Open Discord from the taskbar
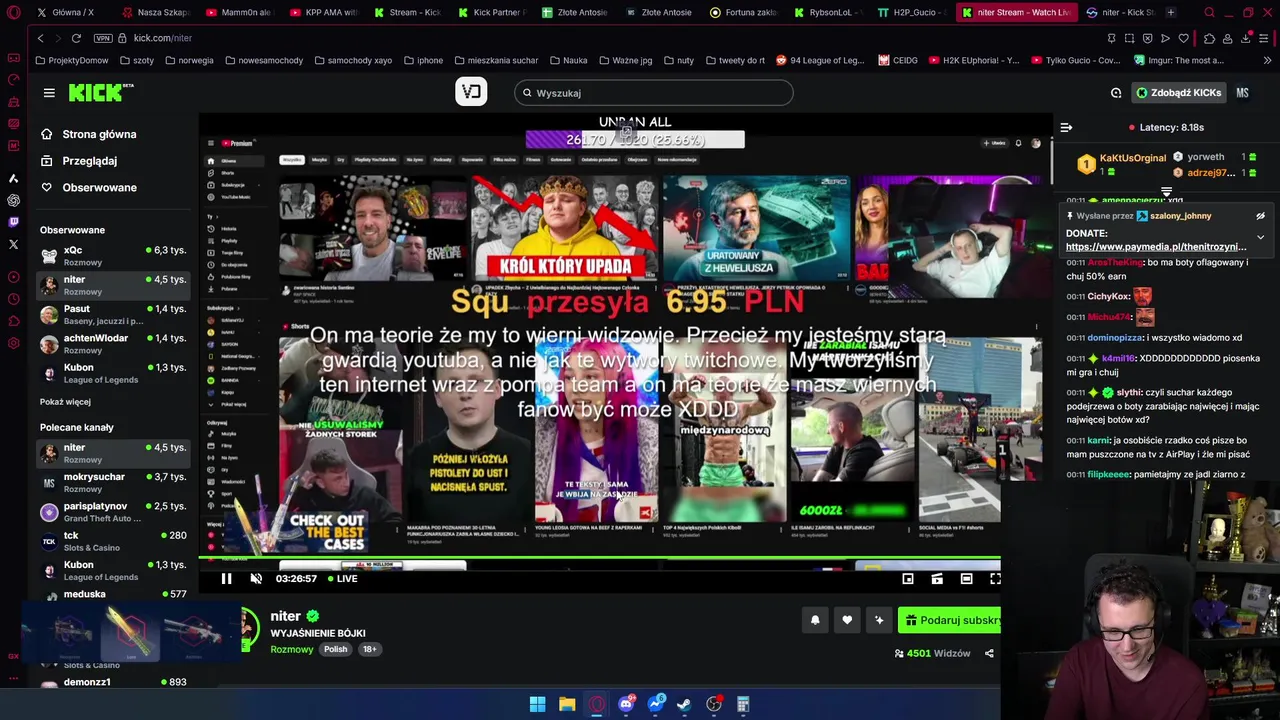1280x720 pixels. tap(626, 704)
